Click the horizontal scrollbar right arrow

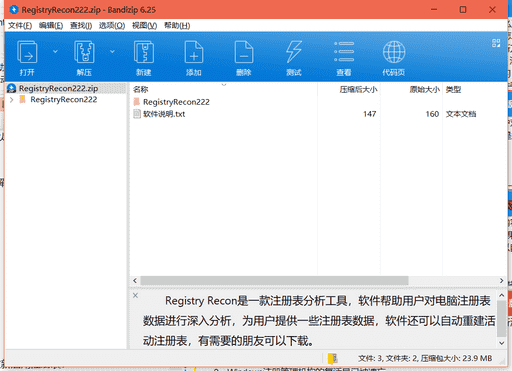pos(501,281)
